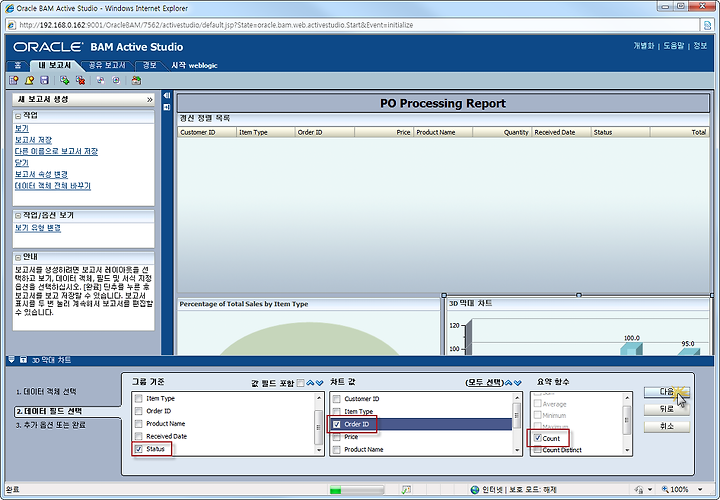
Task: Switch to the 홈 tab
Action: [18, 65]
